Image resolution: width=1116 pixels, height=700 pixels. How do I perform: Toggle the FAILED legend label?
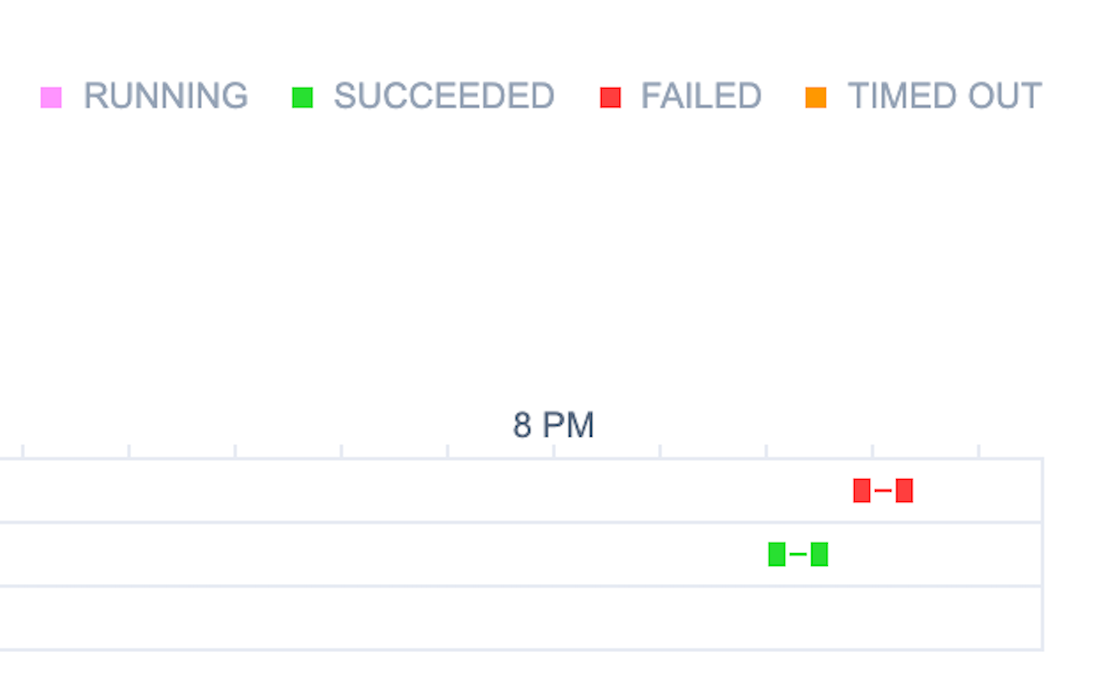pyautogui.click(x=701, y=96)
